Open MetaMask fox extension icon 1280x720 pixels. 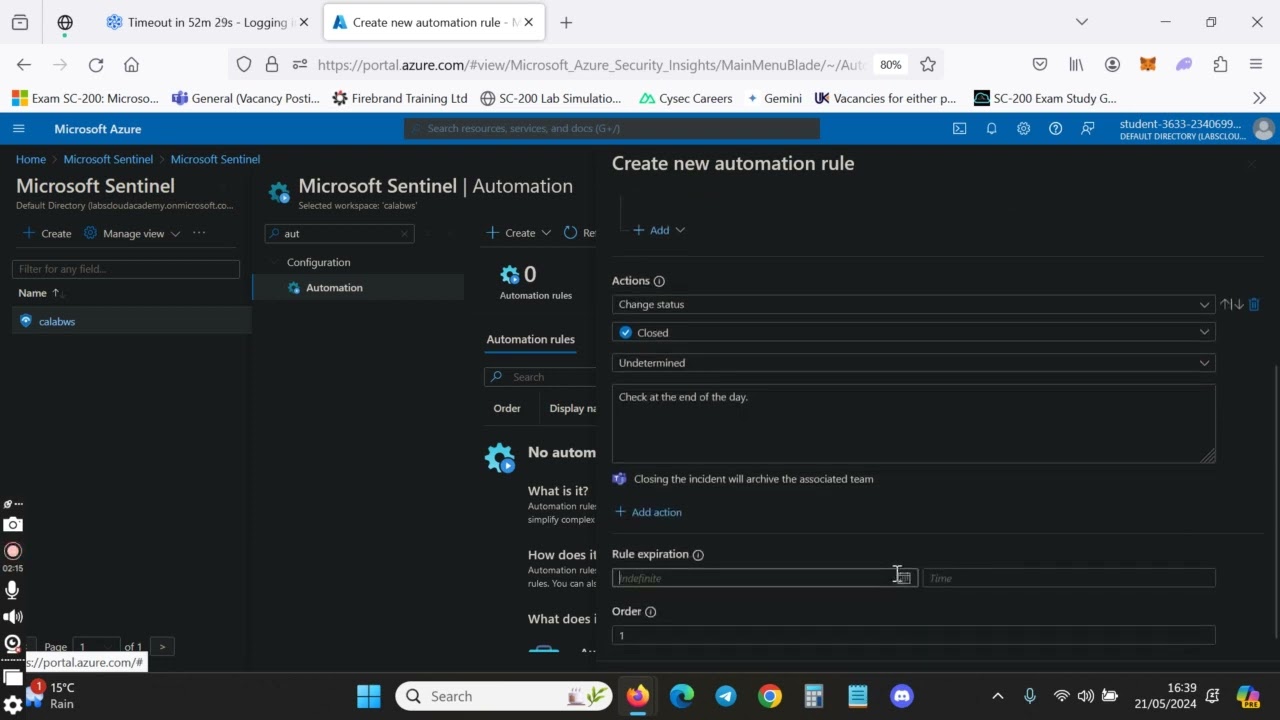[x=1148, y=64]
